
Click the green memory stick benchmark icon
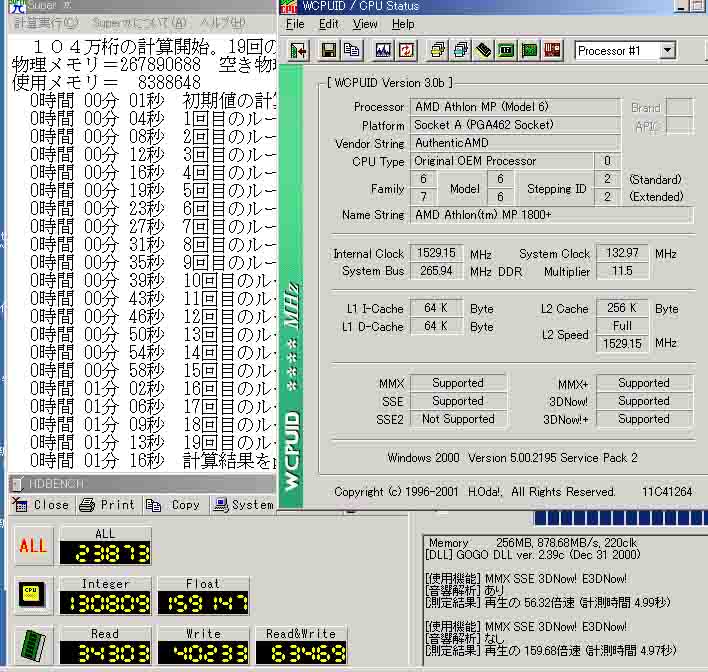click(x=33, y=645)
